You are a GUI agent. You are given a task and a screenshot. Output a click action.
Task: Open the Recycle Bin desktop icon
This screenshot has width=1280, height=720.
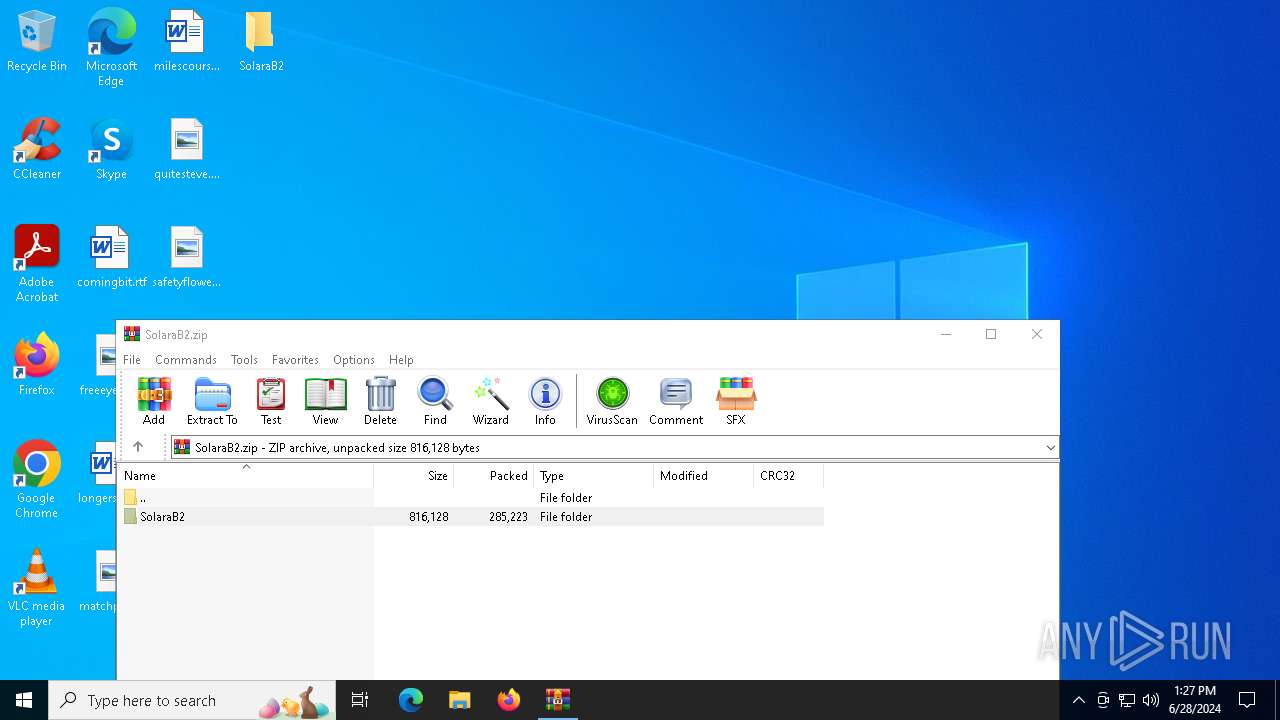pos(37,42)
